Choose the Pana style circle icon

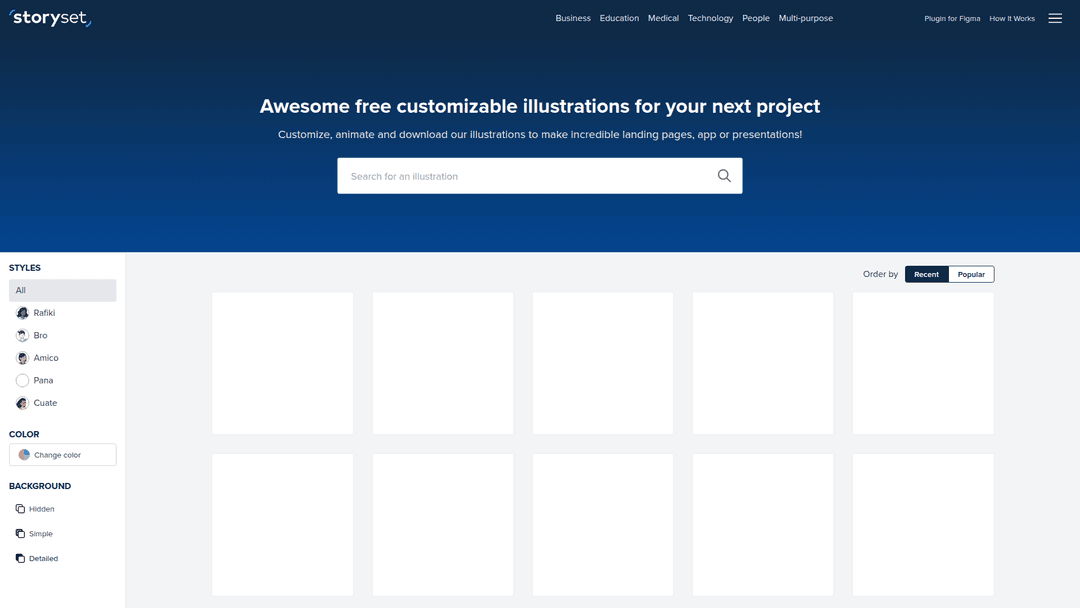[23, 381]
